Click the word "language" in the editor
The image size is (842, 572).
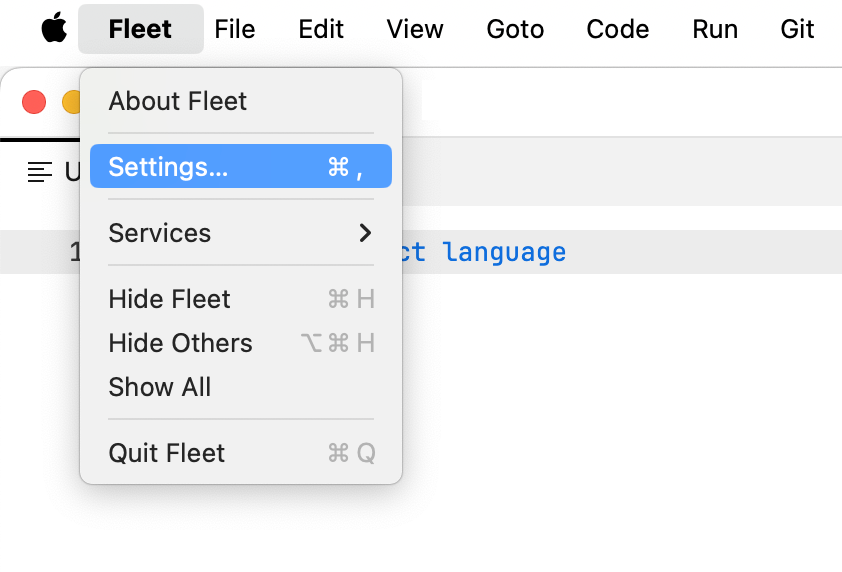tap(504, 252)
